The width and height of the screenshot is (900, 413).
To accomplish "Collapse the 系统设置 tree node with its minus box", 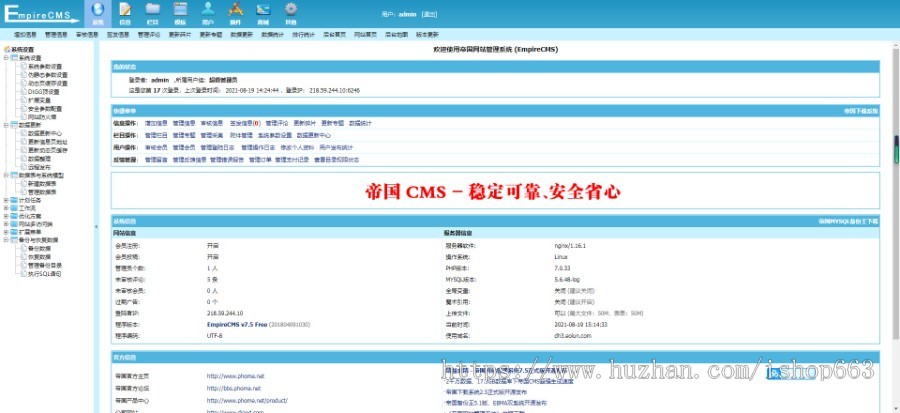I will tap(6, 58).
